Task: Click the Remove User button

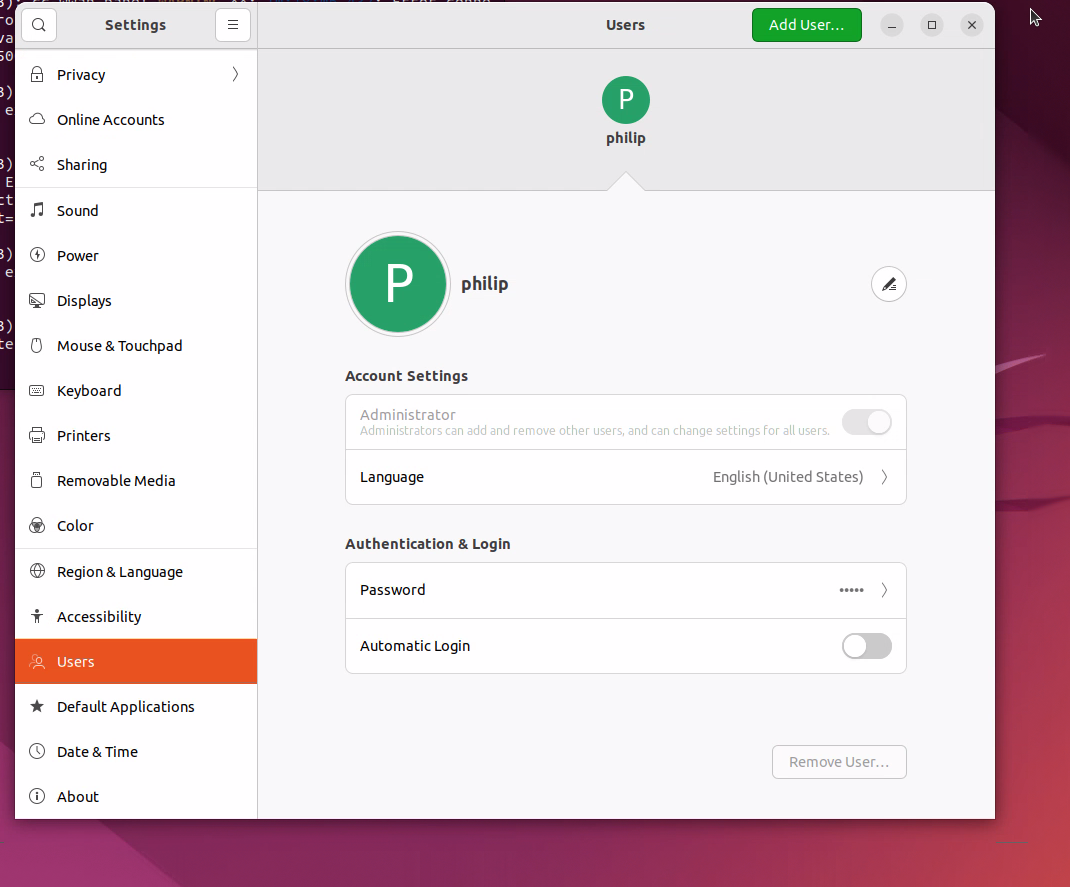Action: pyautogui.click(x=838, y=762)
